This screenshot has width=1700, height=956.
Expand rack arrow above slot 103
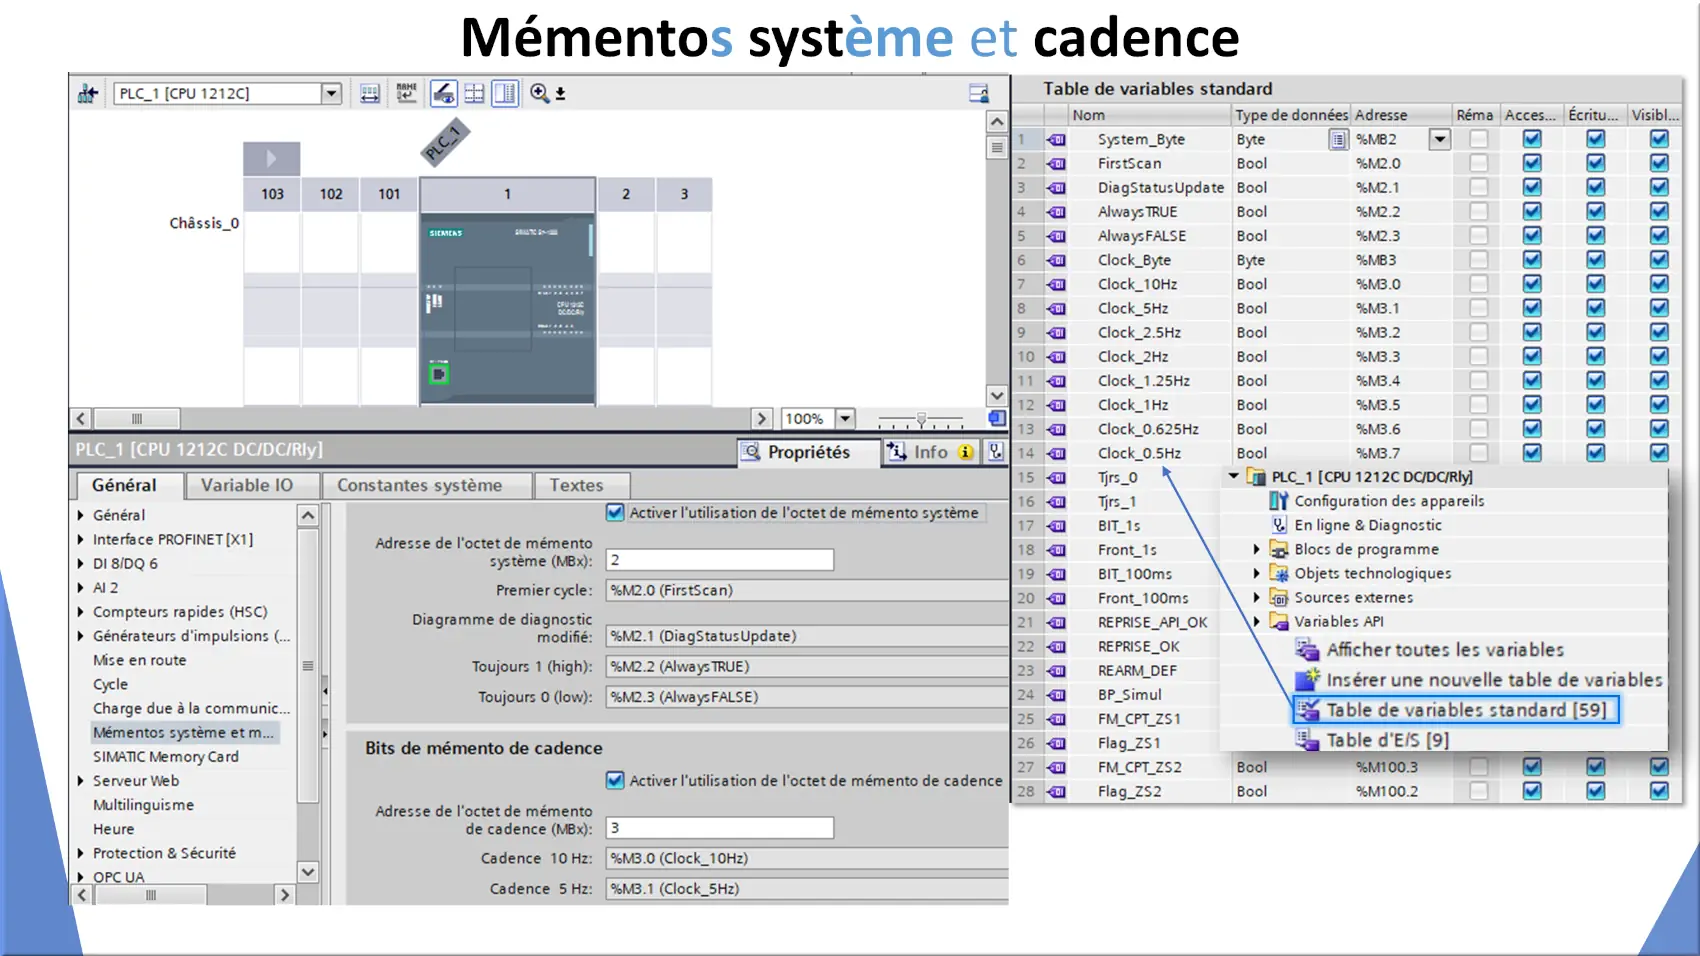pyautogui.click(x=271, y=158)
